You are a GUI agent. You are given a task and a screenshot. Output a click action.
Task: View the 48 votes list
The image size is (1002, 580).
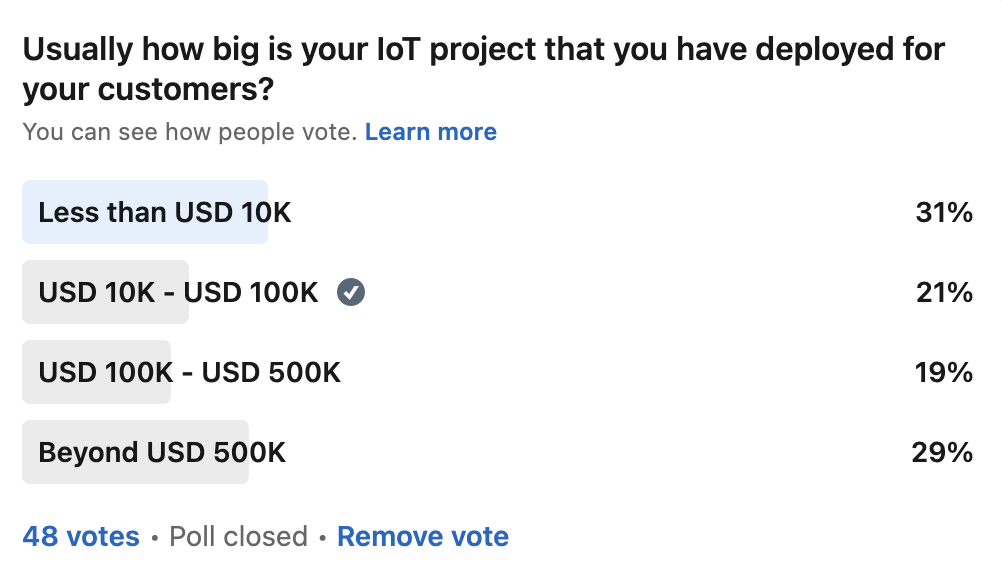coord(81,537)
